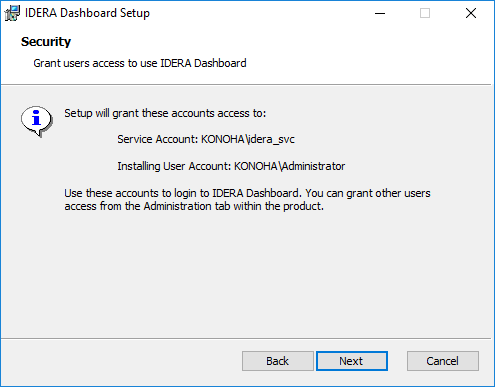Click the KONOHA\idera_svc account name

click(248, 139)
